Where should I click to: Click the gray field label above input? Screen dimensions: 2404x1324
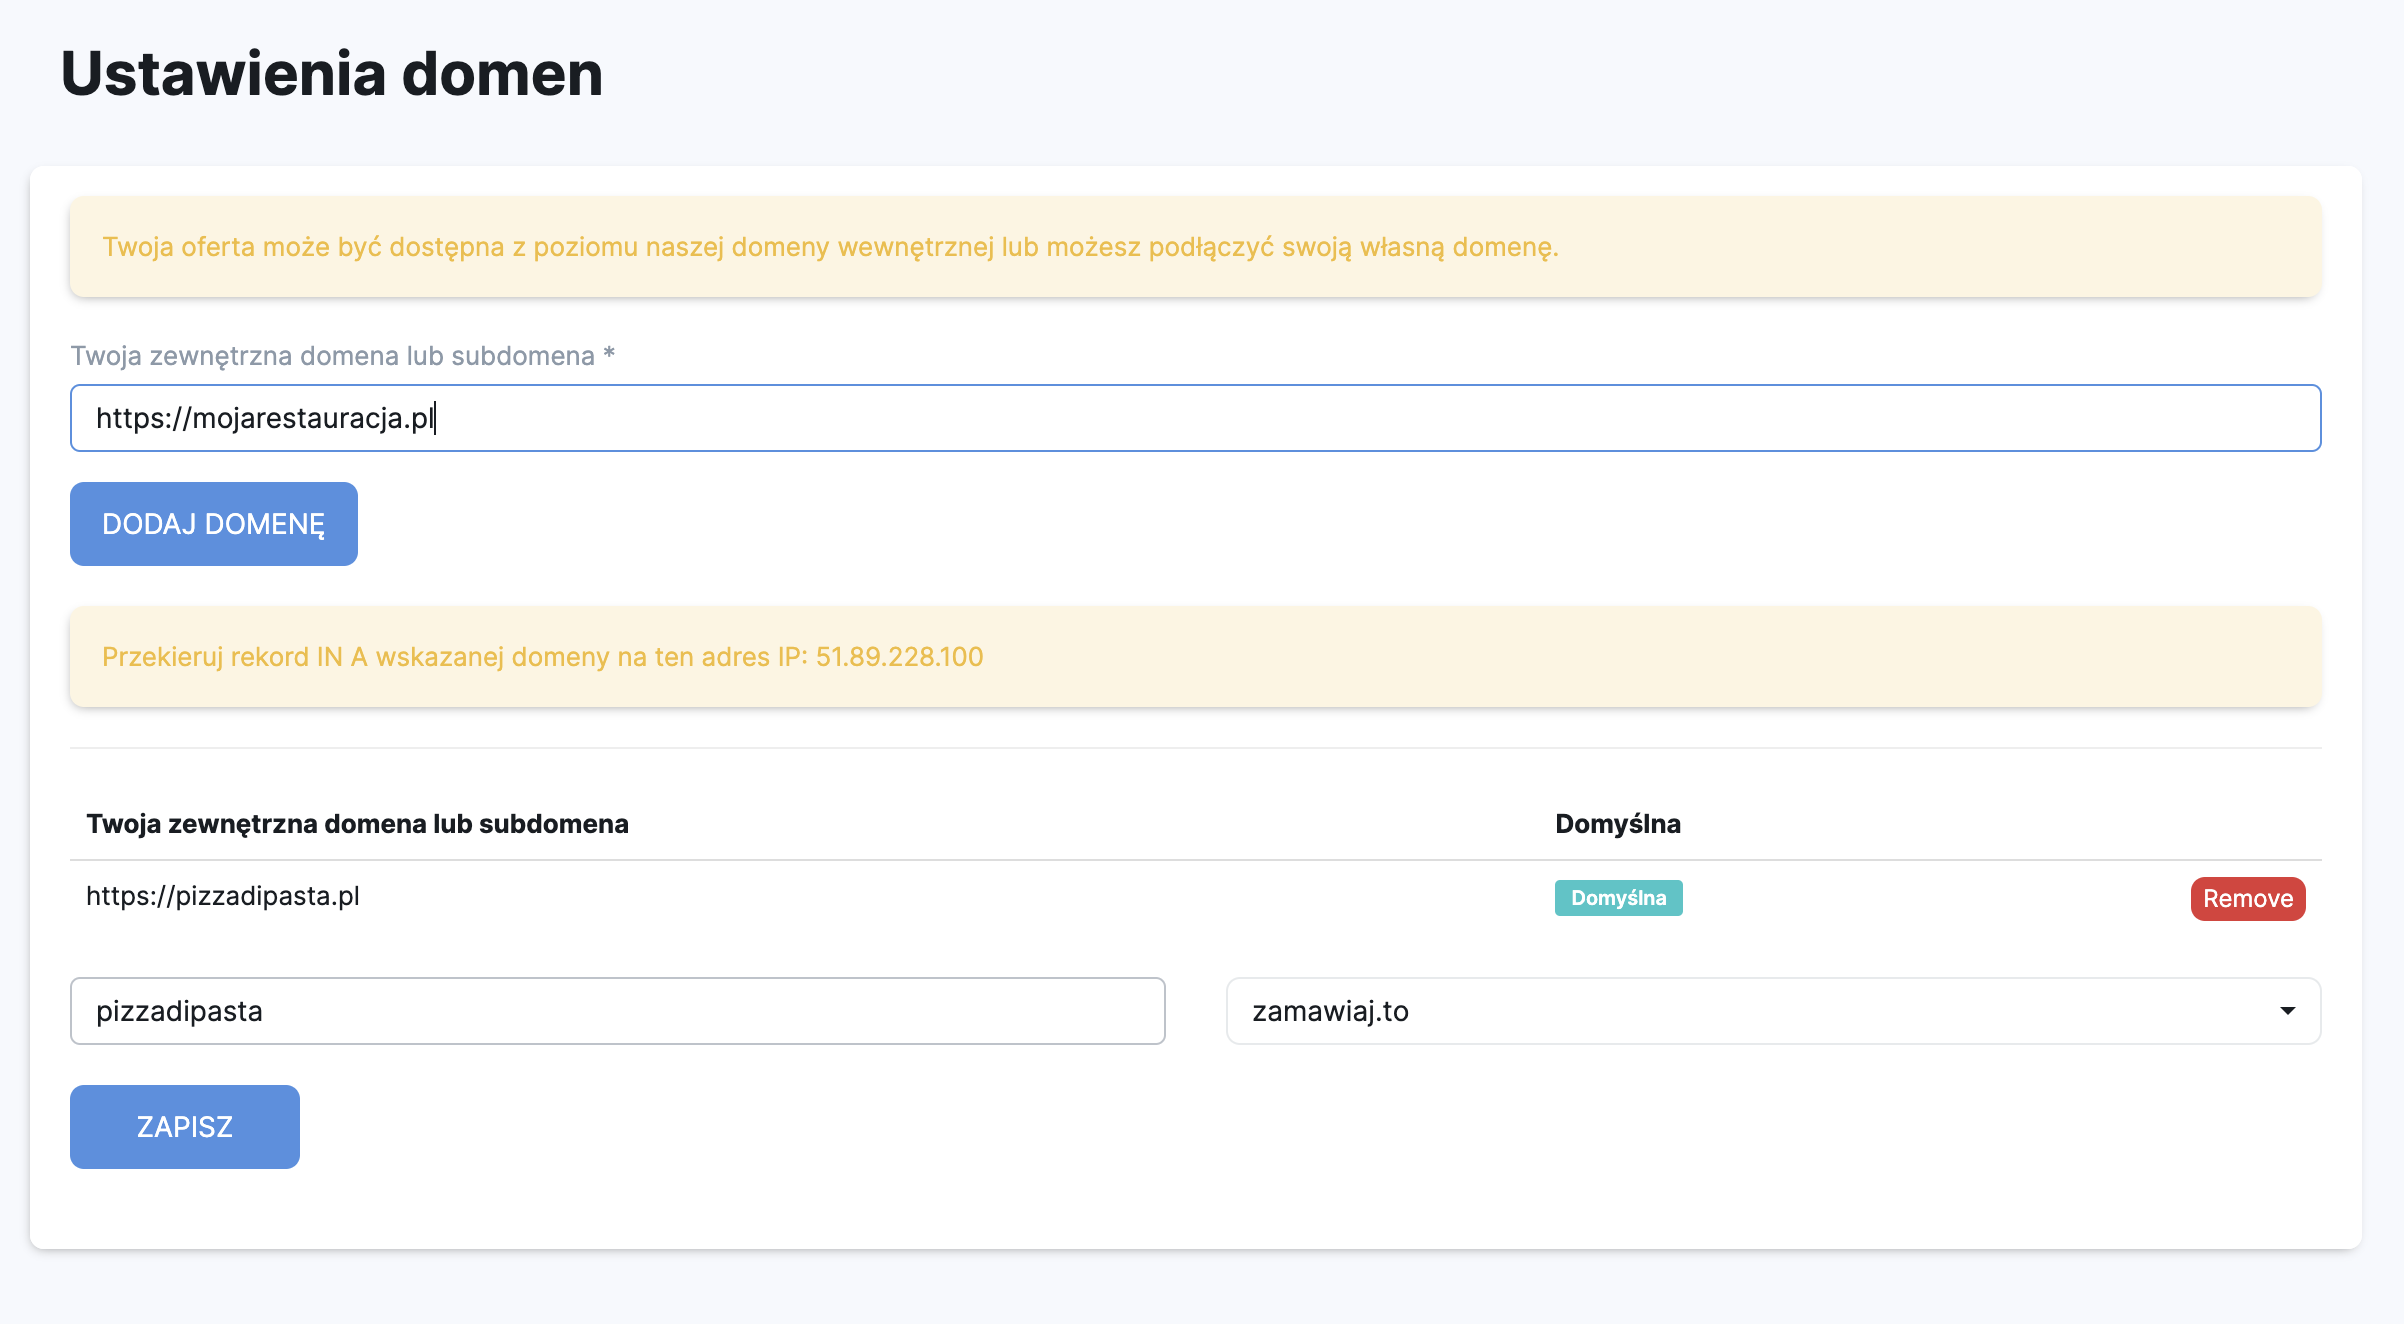click(x=332, y=356)
